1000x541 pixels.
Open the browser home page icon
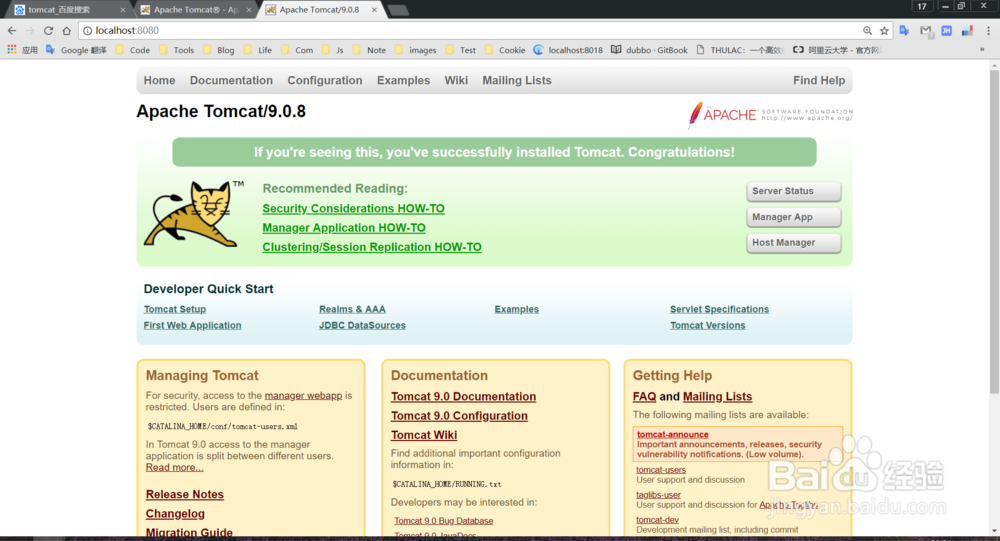(x=66, y=30)
